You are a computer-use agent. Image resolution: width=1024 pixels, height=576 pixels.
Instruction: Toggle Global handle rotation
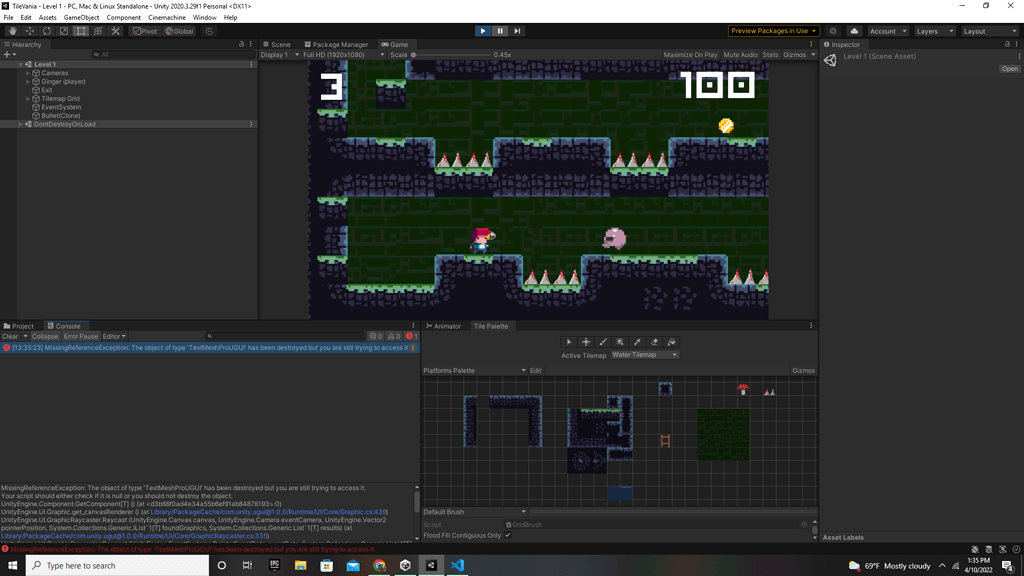pos(179,31)
